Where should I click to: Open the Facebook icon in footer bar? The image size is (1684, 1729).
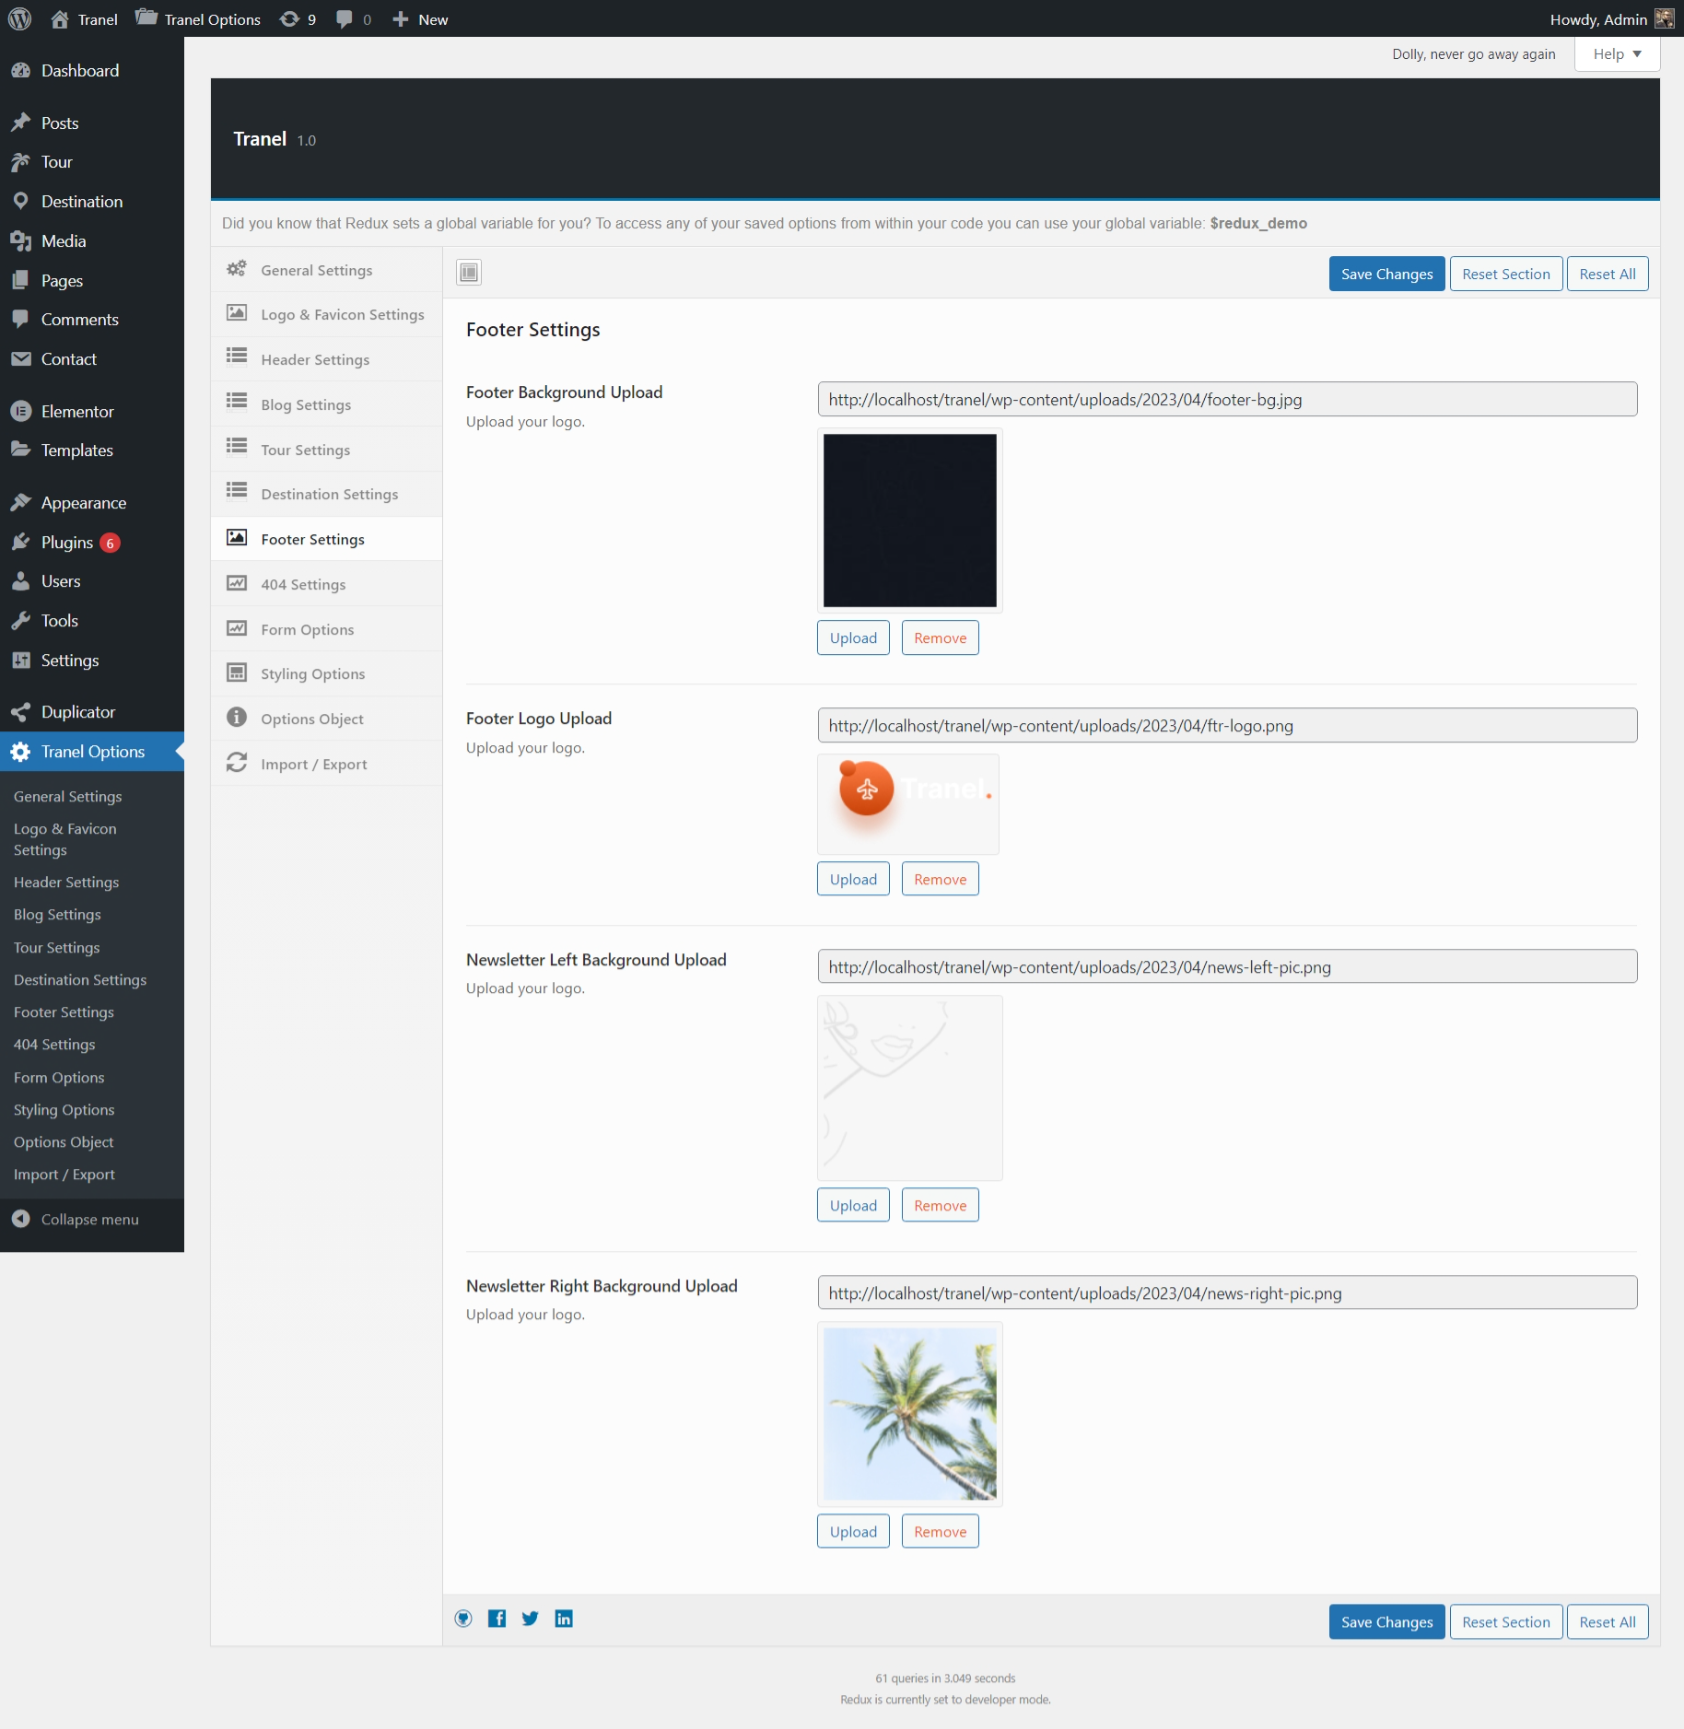pyautogui.click(x=497, y=1619)
